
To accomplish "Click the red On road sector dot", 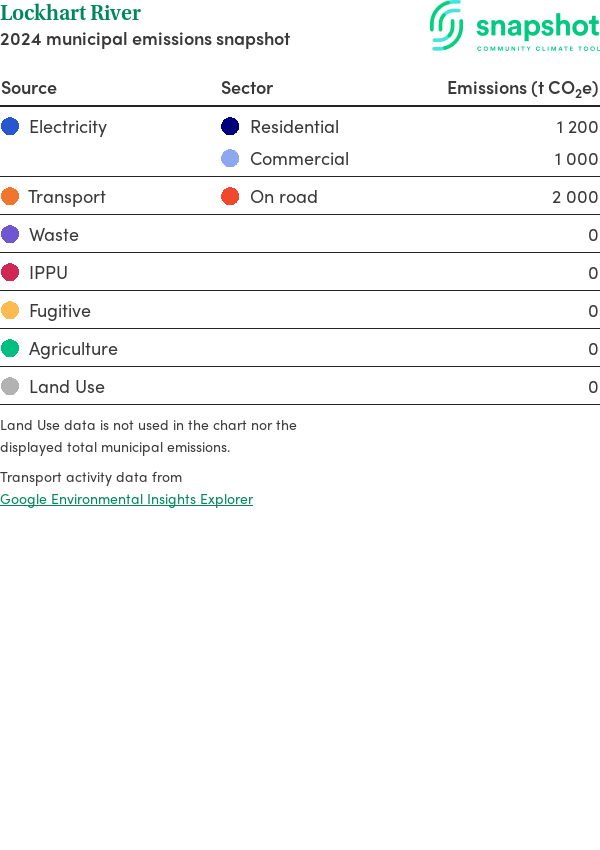I will click(x=230, y=197).
